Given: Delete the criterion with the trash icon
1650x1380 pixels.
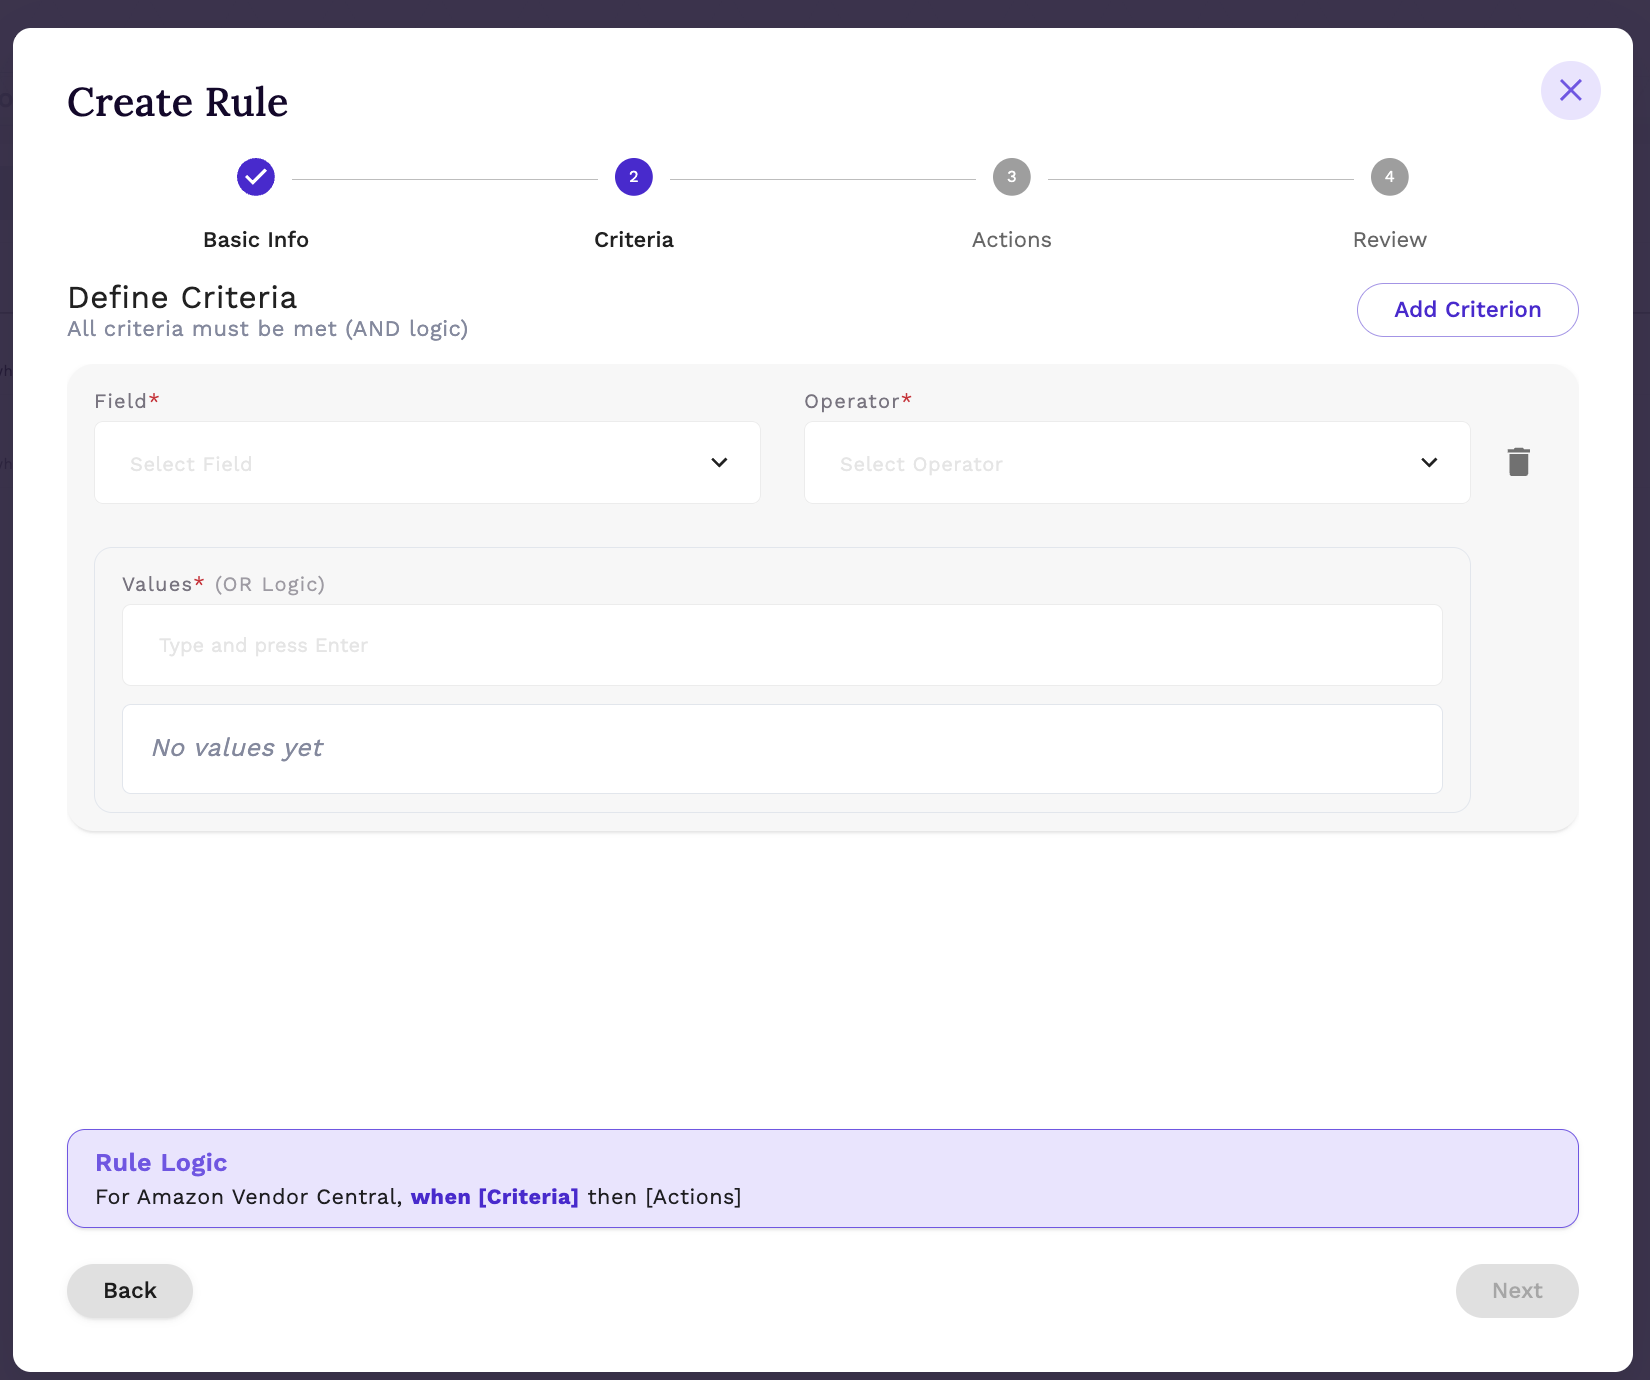Looking at the screenshot, I should (1518, 462).
